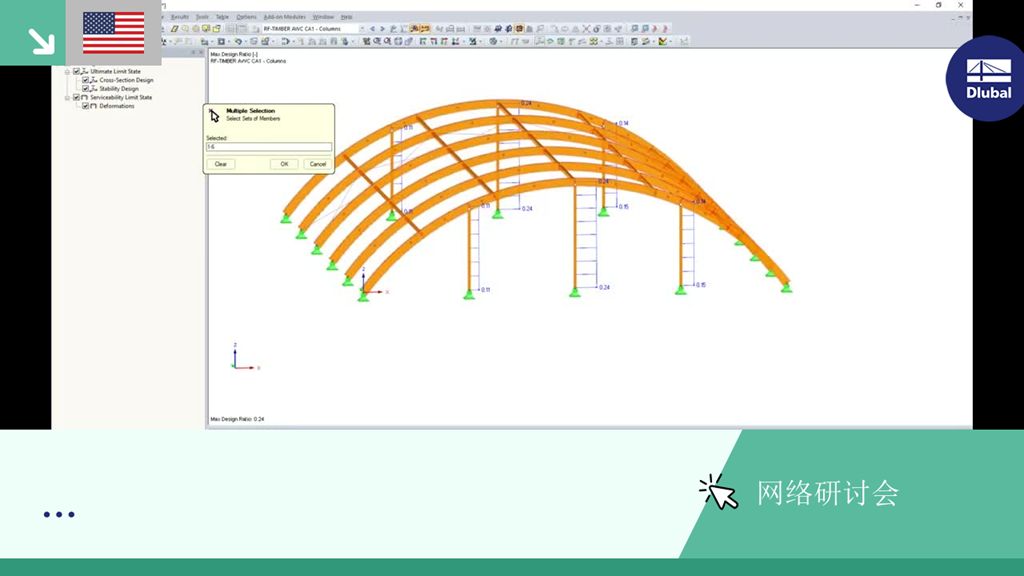Toggle the Deformations checkbox

tap(86, 106)
